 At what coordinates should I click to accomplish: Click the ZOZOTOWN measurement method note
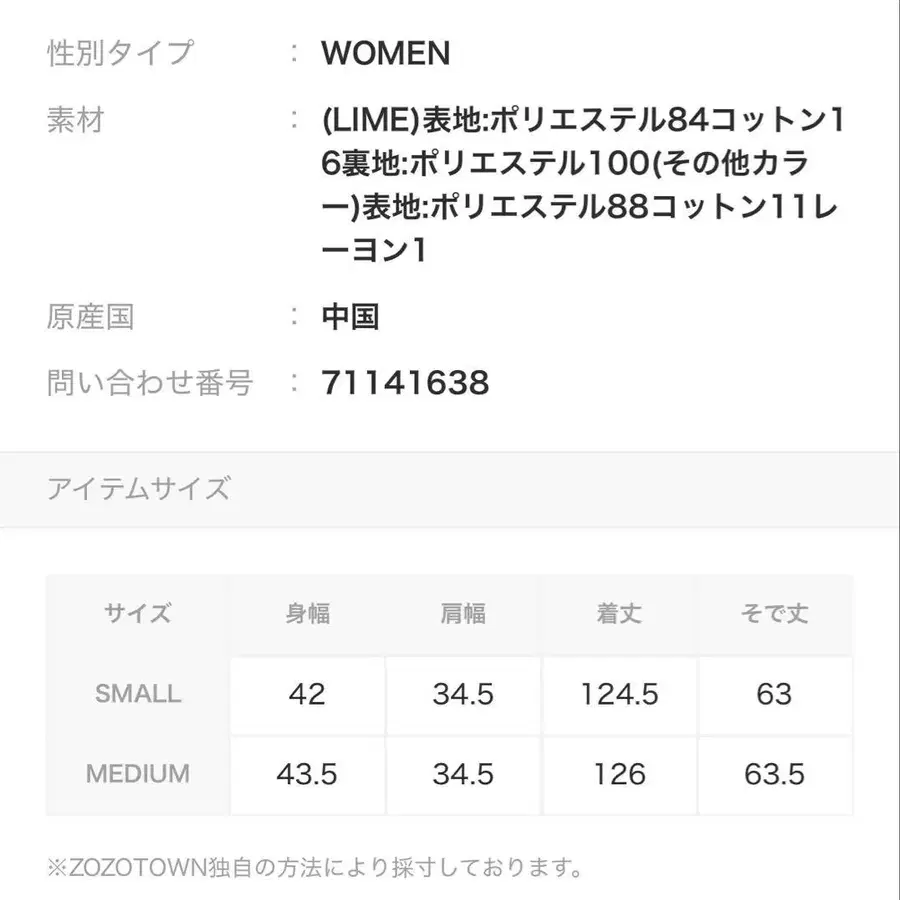click(315, 865)
